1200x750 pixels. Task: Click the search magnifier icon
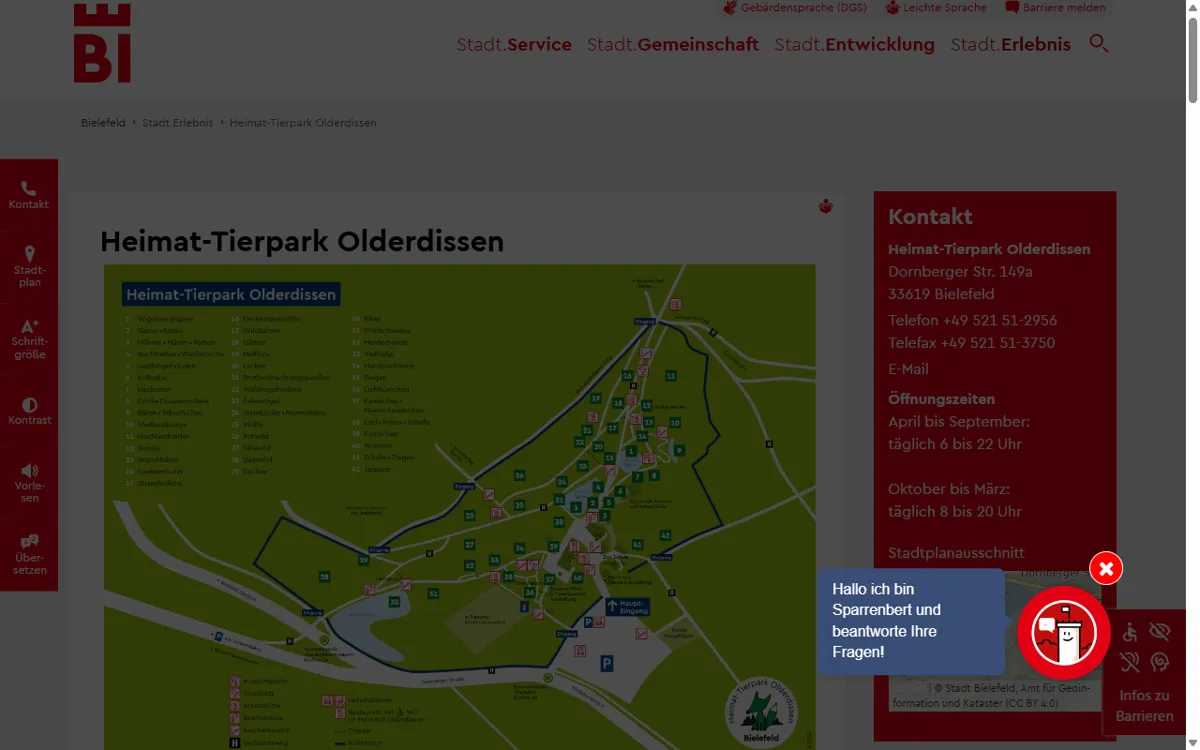click(1099, 43)
